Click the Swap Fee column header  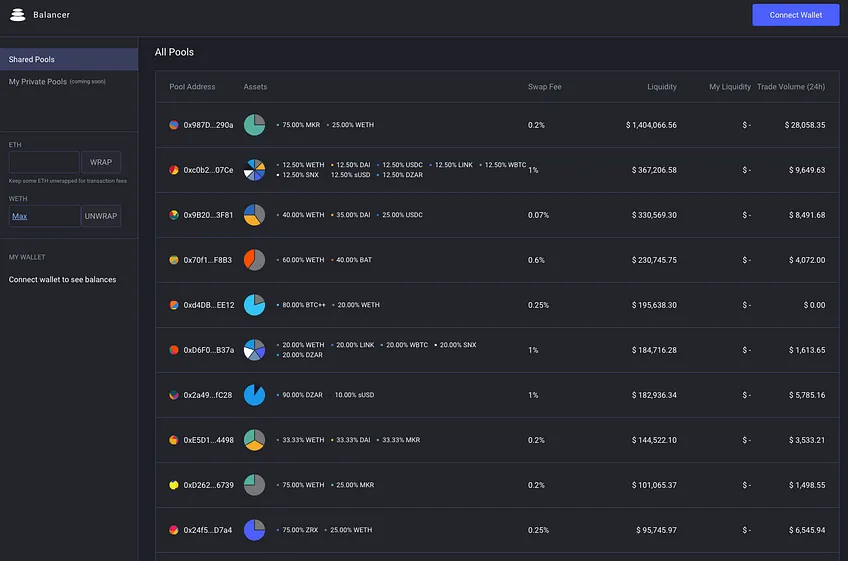[x=545, y=87]
